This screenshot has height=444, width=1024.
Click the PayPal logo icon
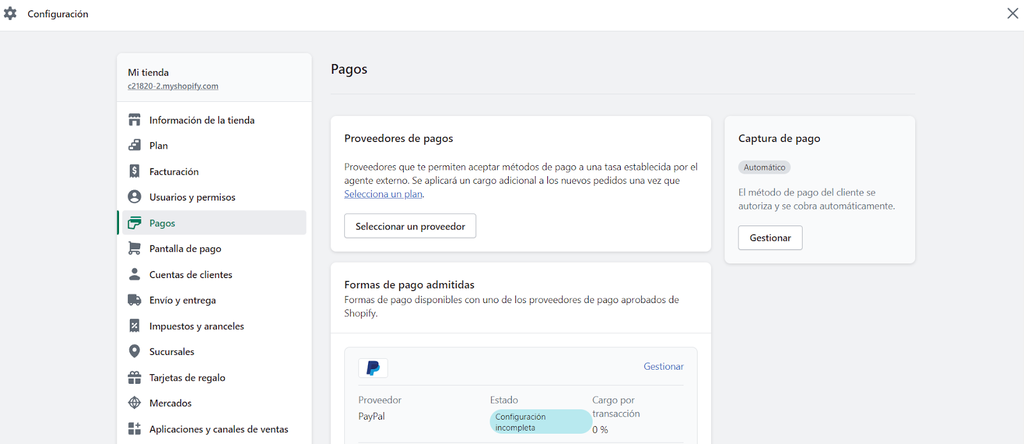[x=373, y=368]
